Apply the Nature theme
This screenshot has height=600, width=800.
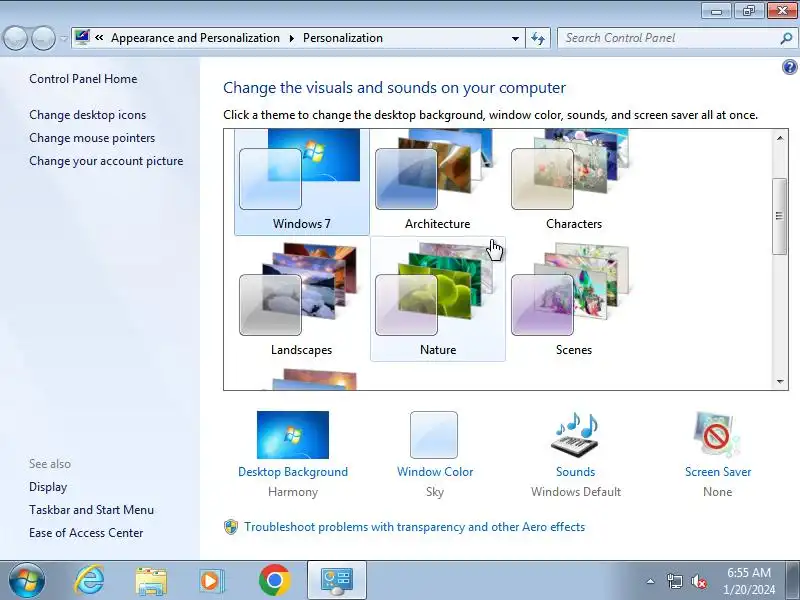(x=438, y=299)
